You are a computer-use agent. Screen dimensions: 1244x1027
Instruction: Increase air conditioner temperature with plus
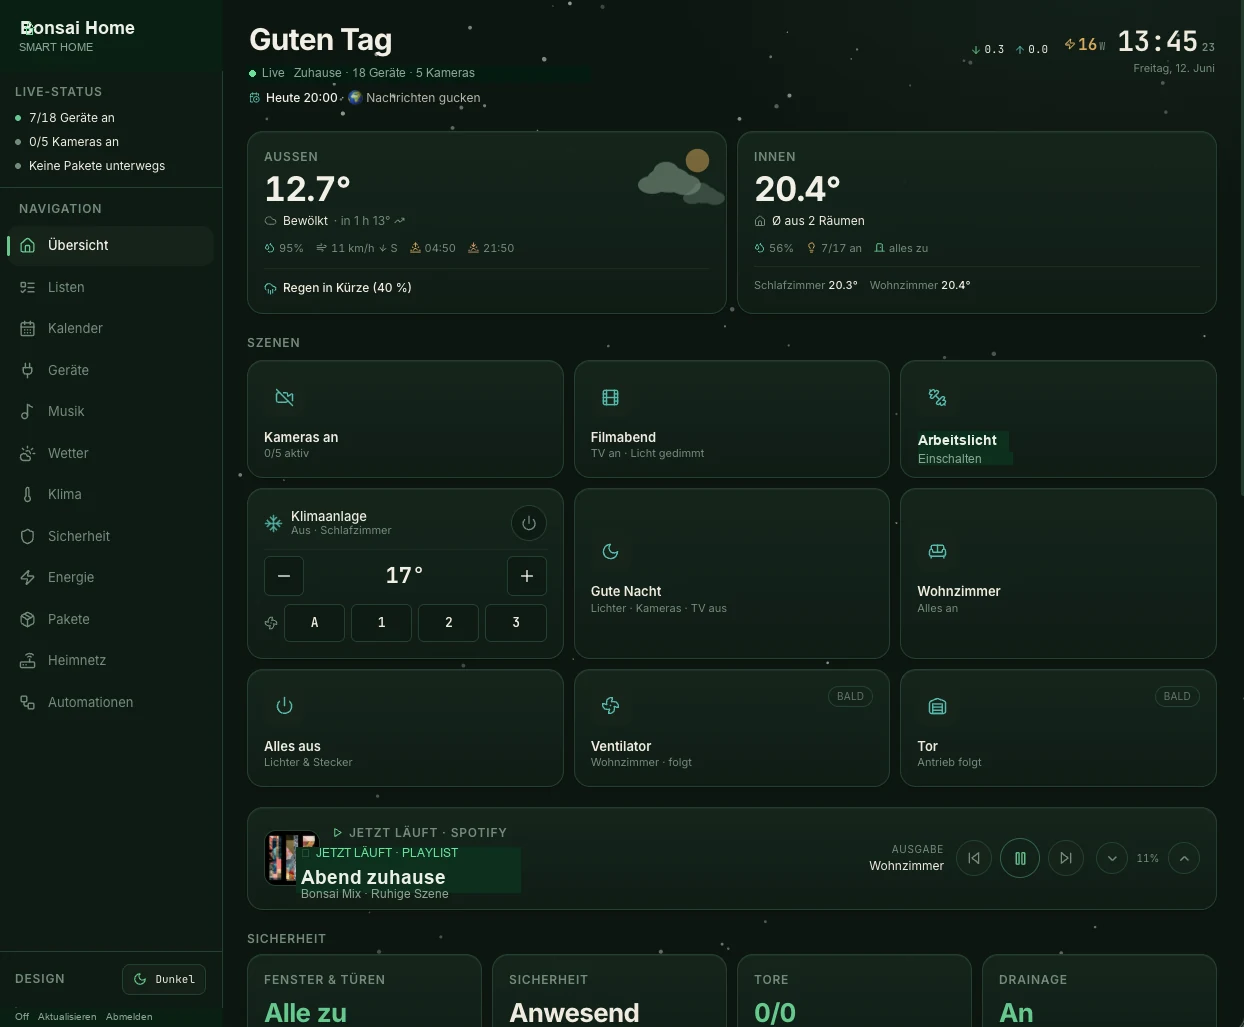527,576
